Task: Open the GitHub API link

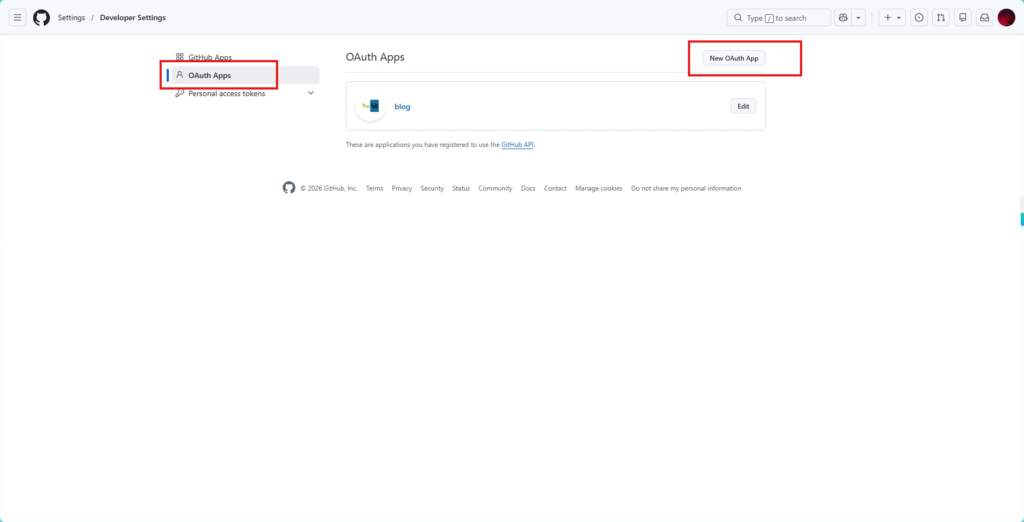Action: pos(517,144)
